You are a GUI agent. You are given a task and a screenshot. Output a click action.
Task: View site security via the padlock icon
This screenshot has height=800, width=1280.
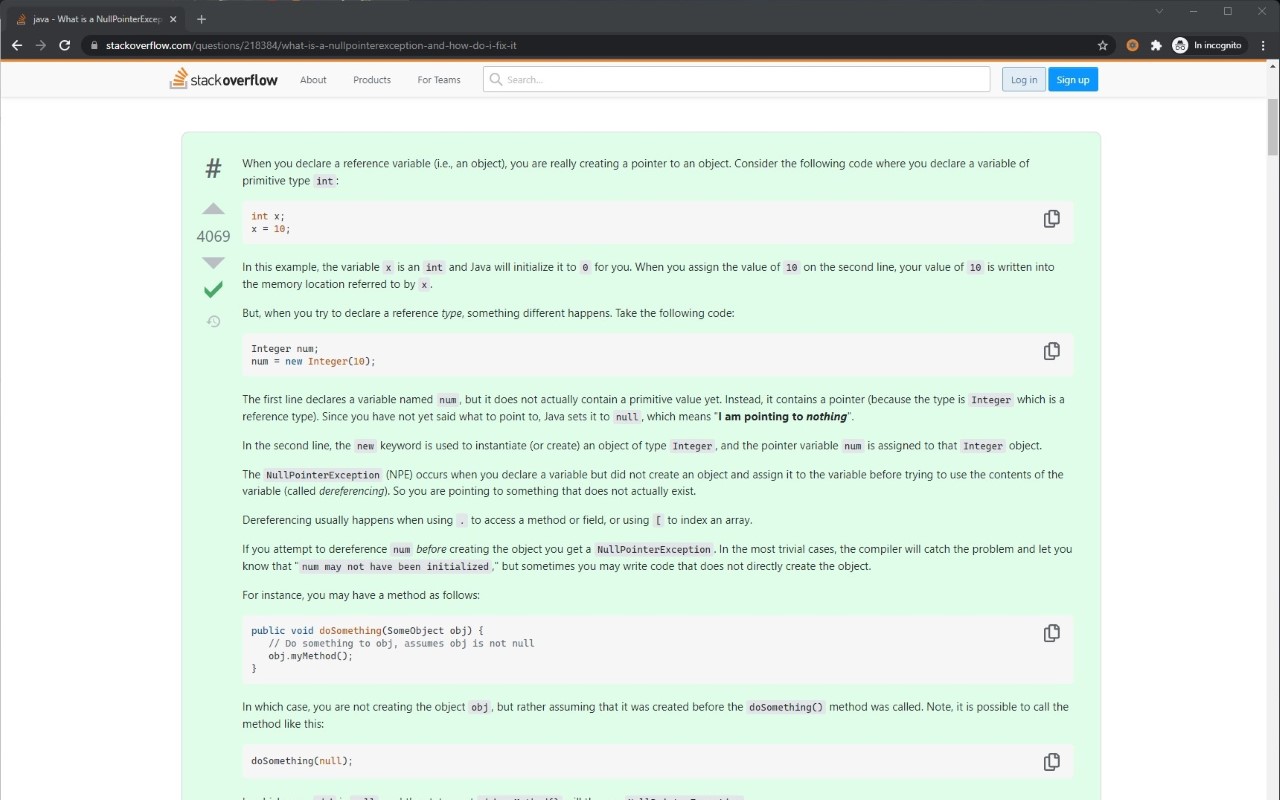click(x=93, y=45)
